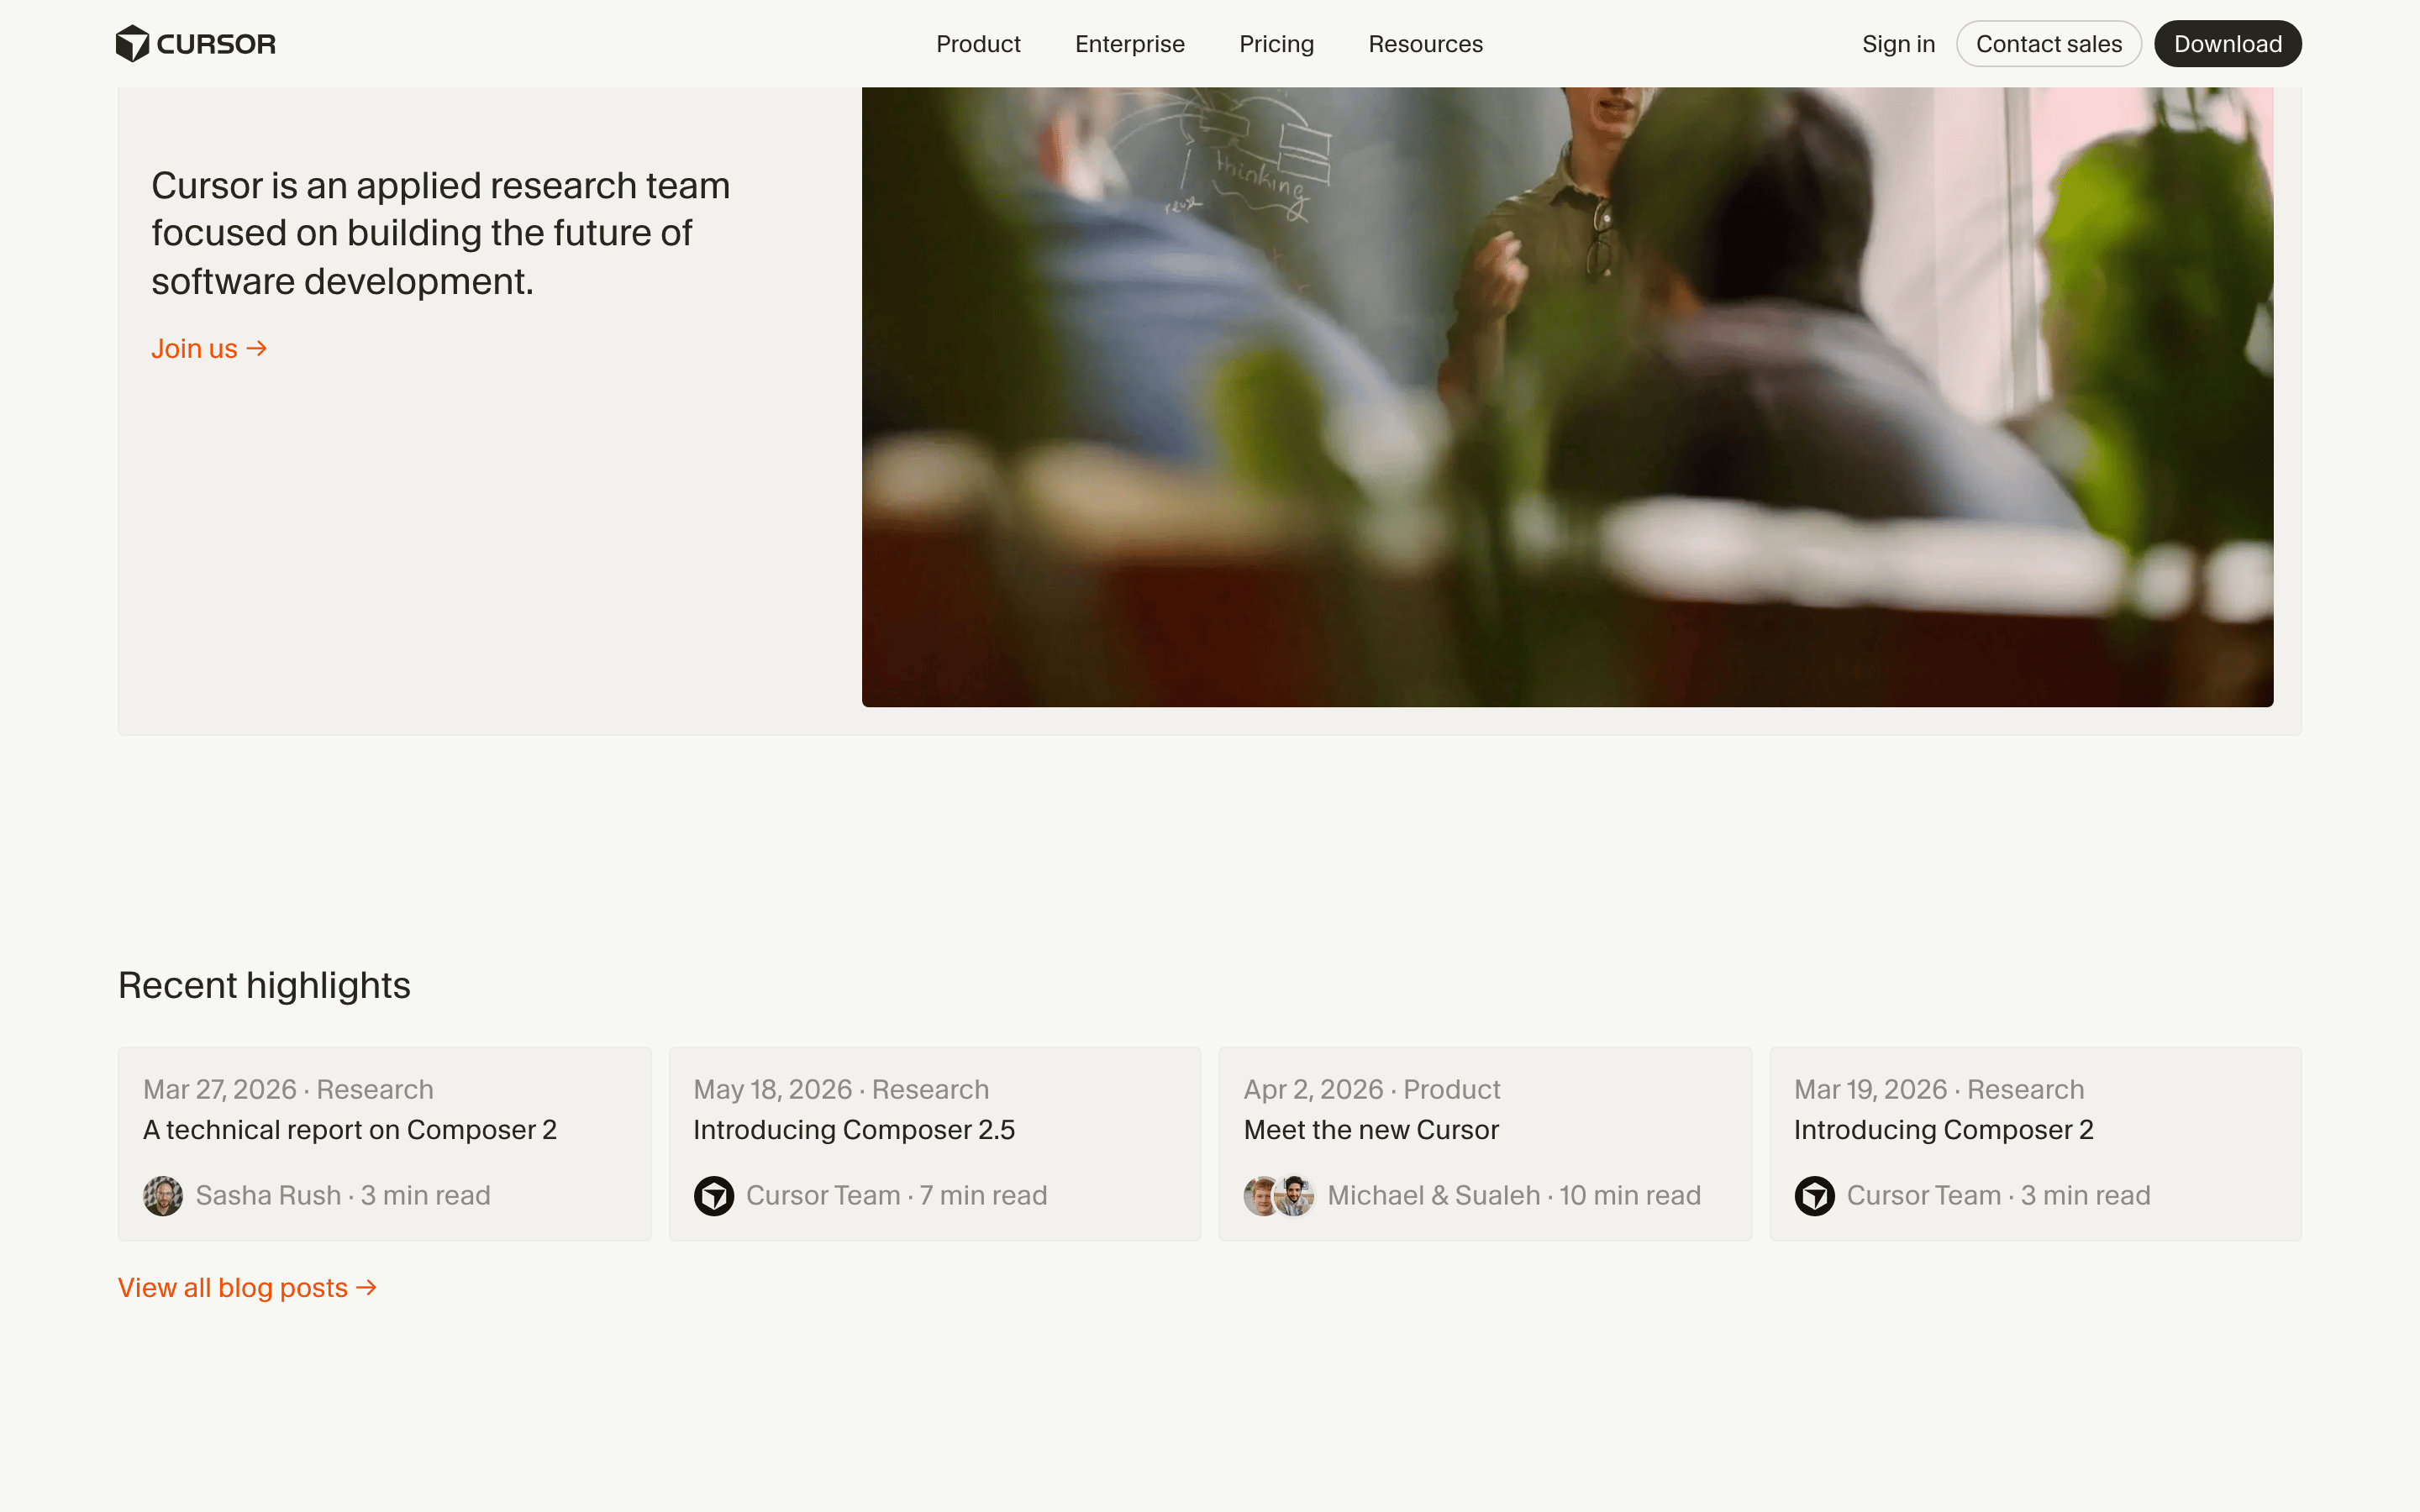Click the arrow beside View all blog posts
This screenshot has height=1512, width=2420.
pyautogui.click(x=367, y=1288)
